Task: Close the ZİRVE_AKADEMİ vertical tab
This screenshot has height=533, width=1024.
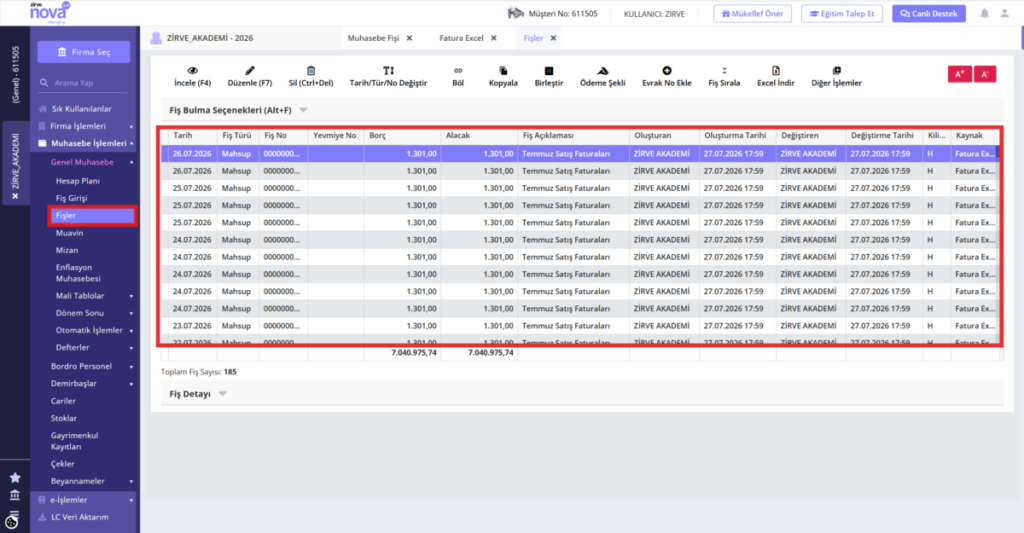Action: (16, 196)
